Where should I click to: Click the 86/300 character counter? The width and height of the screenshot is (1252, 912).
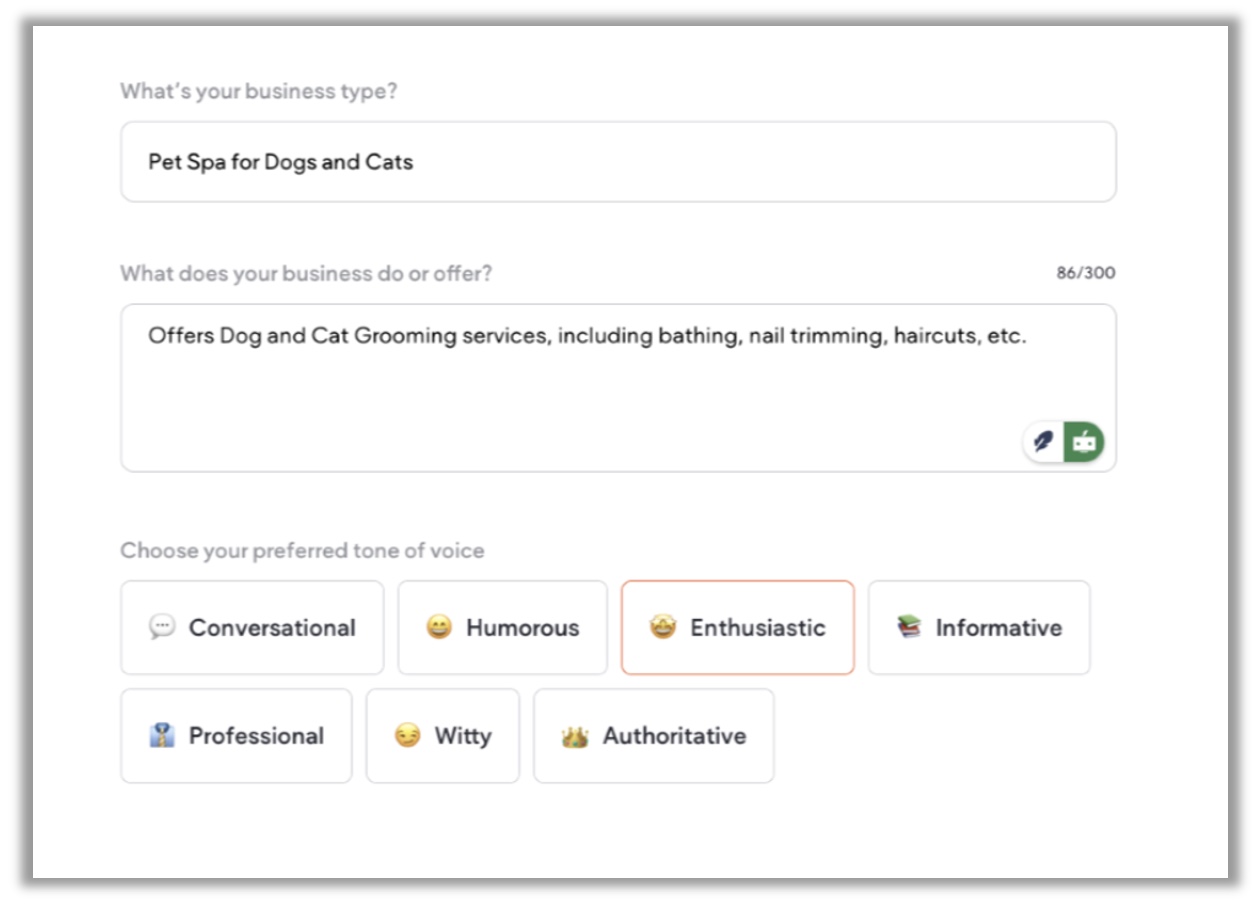click(x=1085, y=273)
